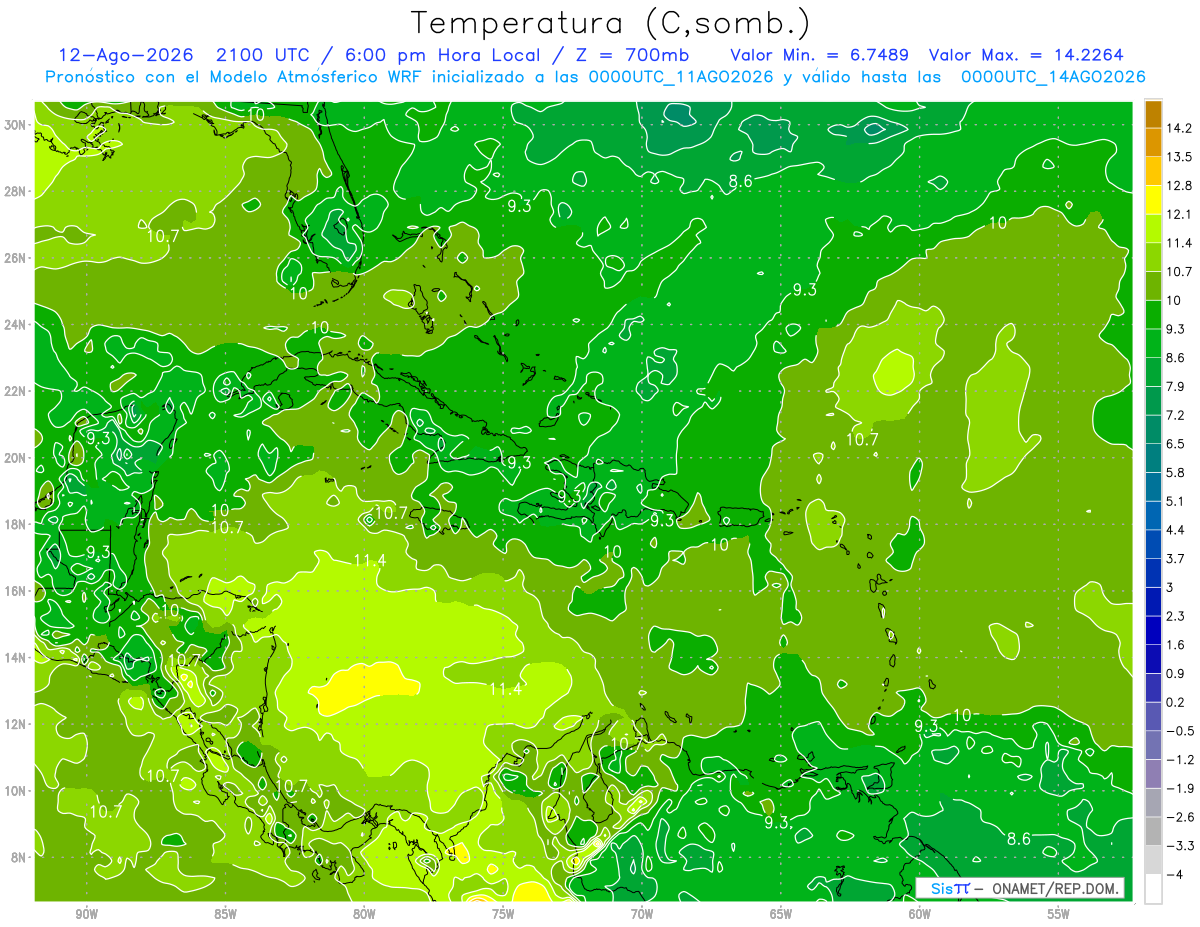Image resolution: width=1200 pixels, height=927 pixels.
Task: Pick the white legend swatch below -4
Action: click(1153, 889)
